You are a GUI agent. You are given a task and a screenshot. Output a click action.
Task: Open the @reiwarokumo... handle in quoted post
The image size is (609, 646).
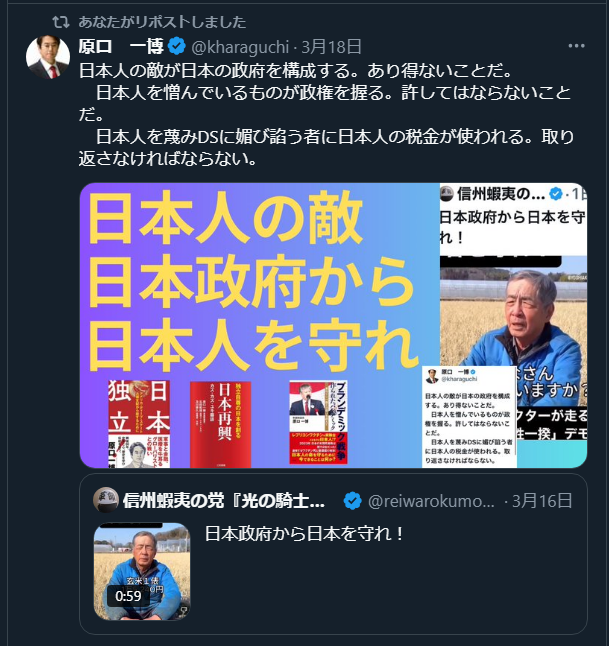click(431, 501)
